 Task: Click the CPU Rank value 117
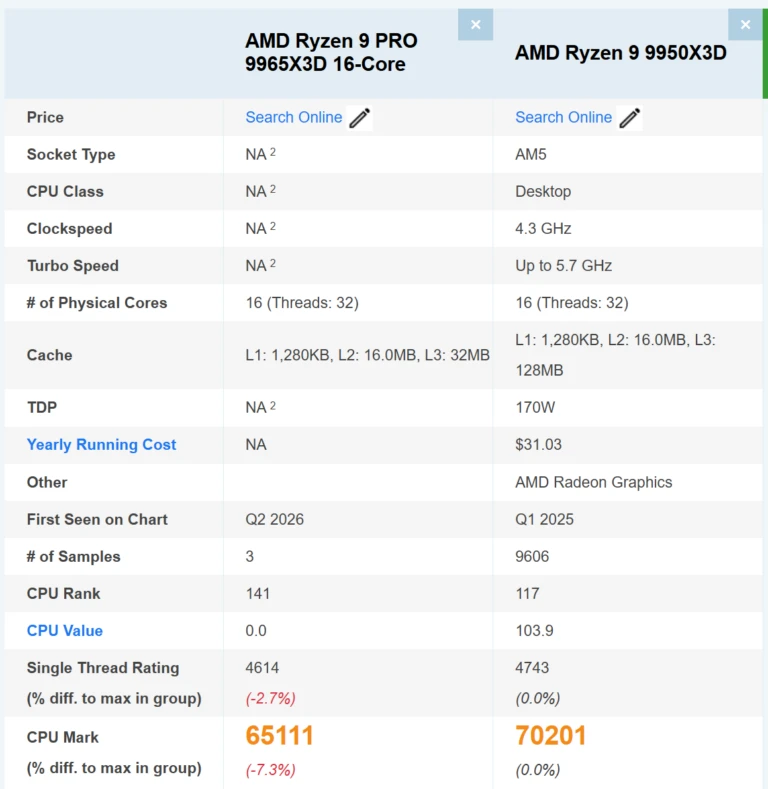(x=527, y=594)
